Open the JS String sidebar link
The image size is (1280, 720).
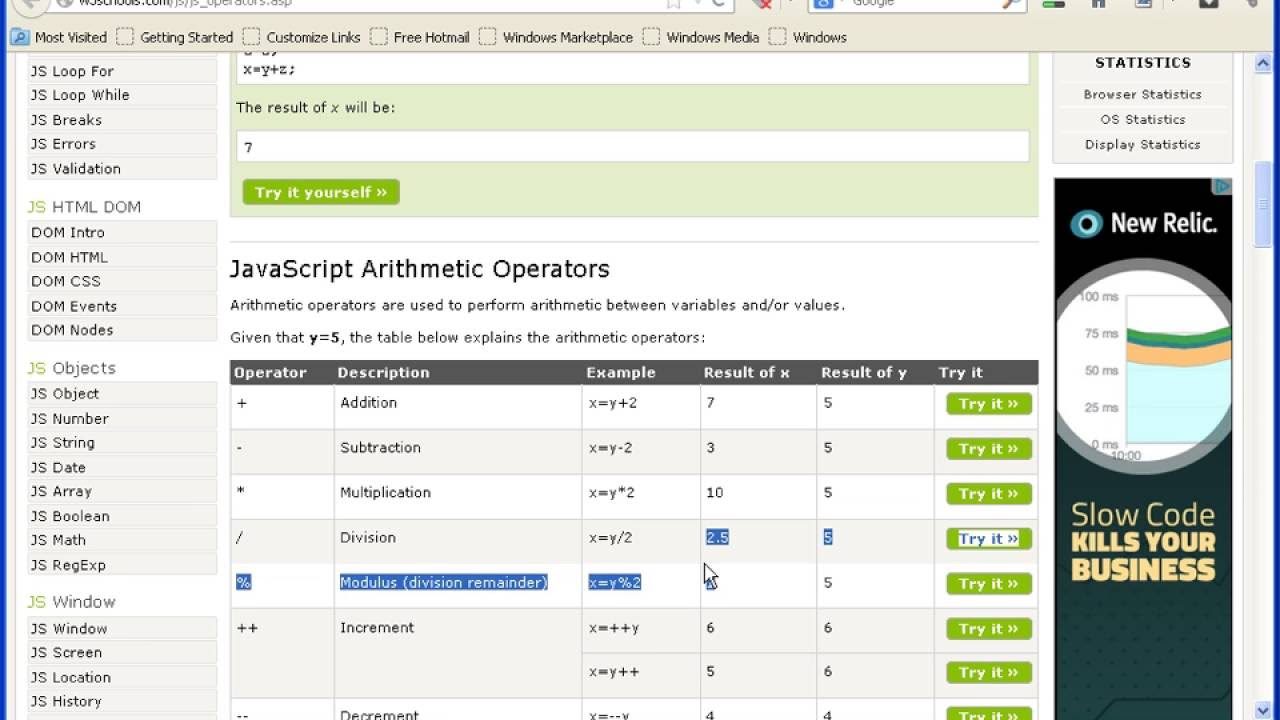pos(122,443)
